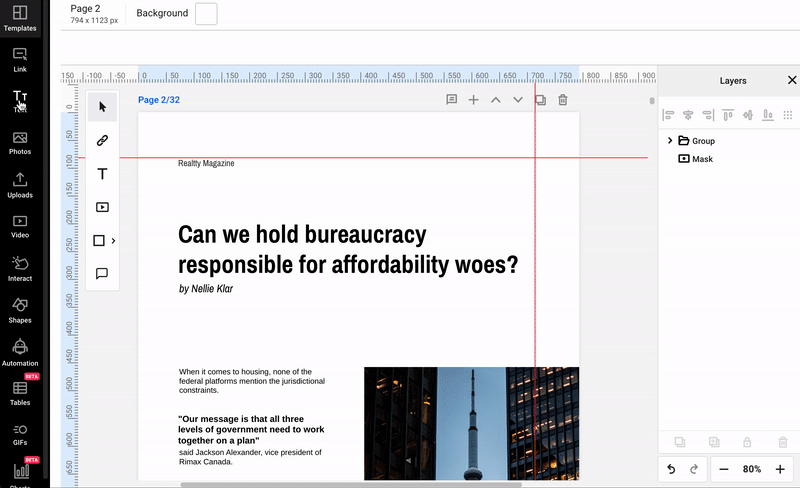Close the Layers panel
This screenshot has height=488, width=800.
[x=792, y=80]
